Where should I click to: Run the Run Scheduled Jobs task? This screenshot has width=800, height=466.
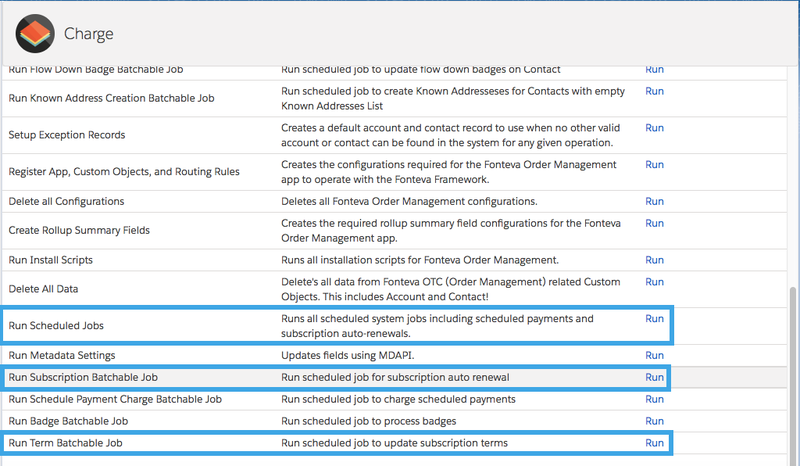(654, 318)
